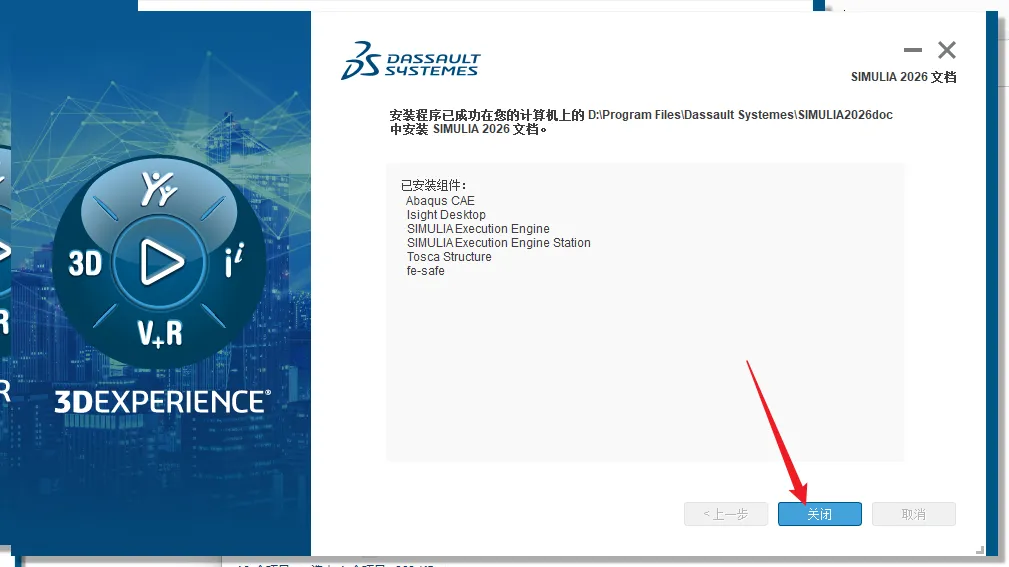The width and height of the screenshot is (1009, 567).
Task: Select the Tosca Structure component line
Action: click(x=449, y=257)
